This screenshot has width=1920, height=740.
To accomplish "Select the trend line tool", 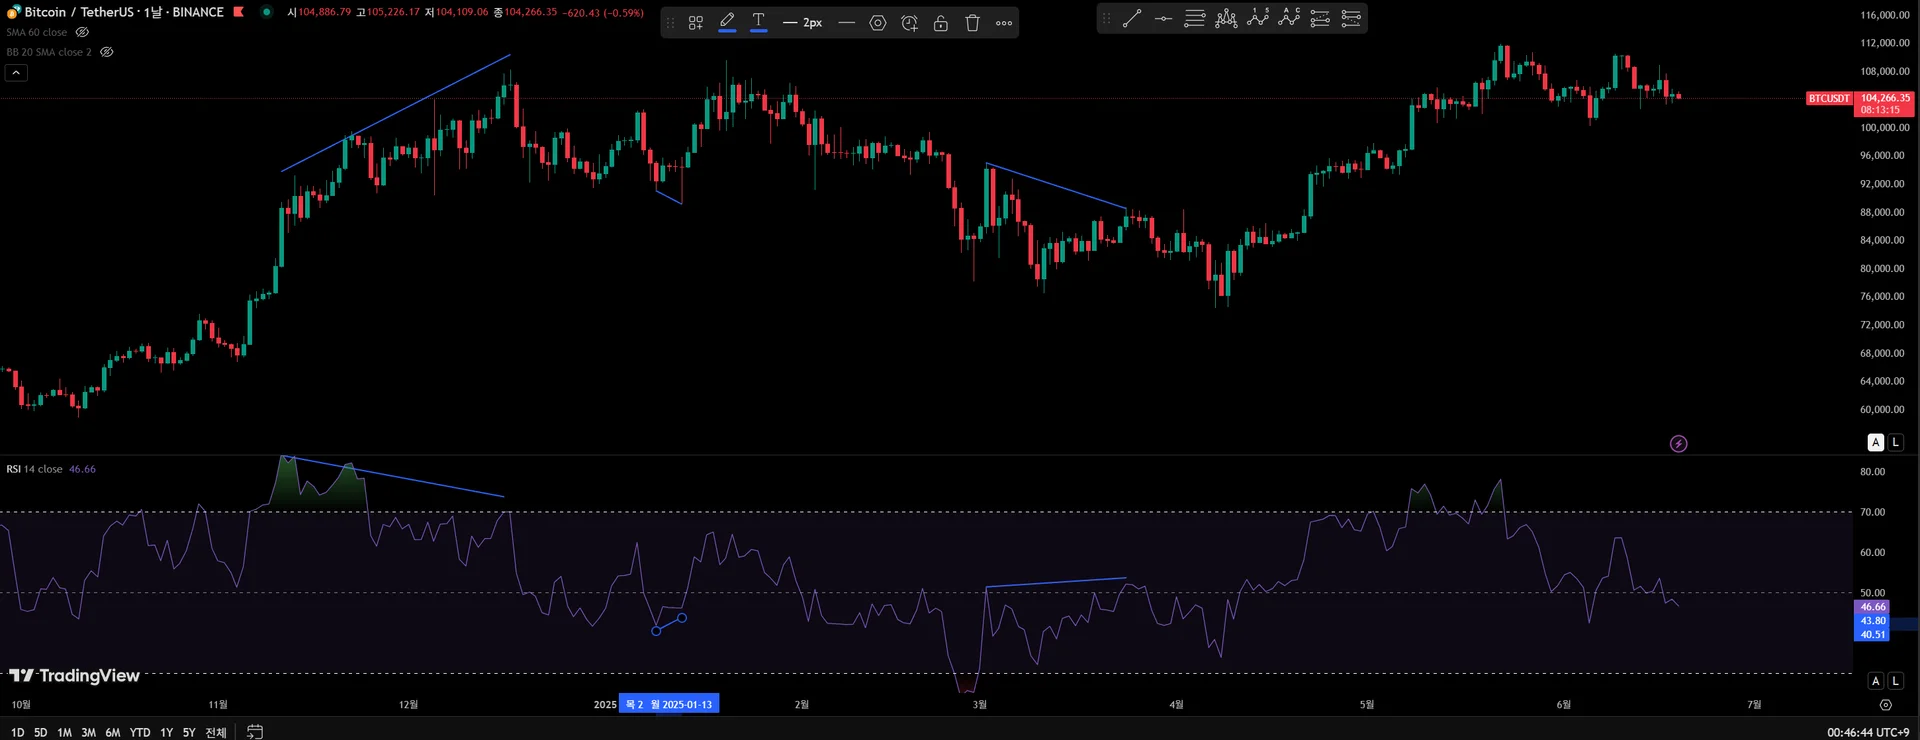I will [1132, 18].
